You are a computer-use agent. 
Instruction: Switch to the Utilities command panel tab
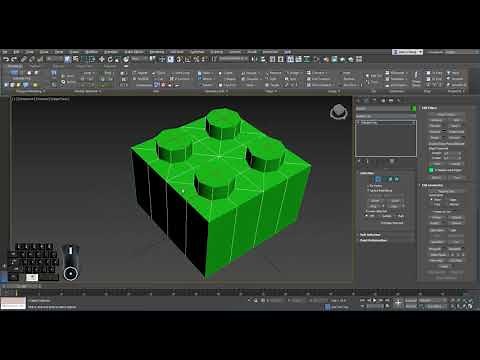[399, 100]
